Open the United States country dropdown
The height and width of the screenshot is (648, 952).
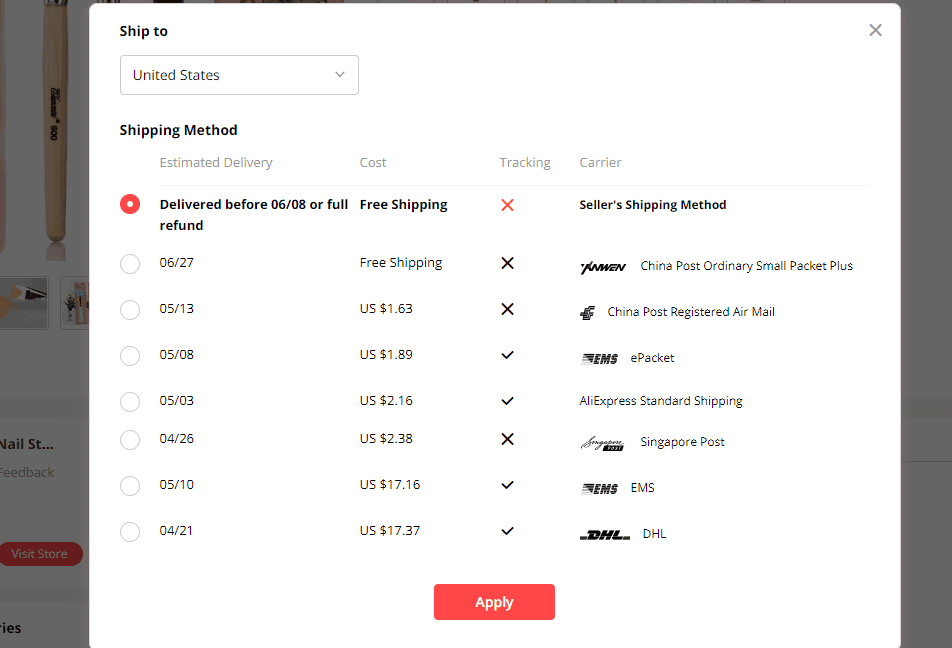pos(239,75)
